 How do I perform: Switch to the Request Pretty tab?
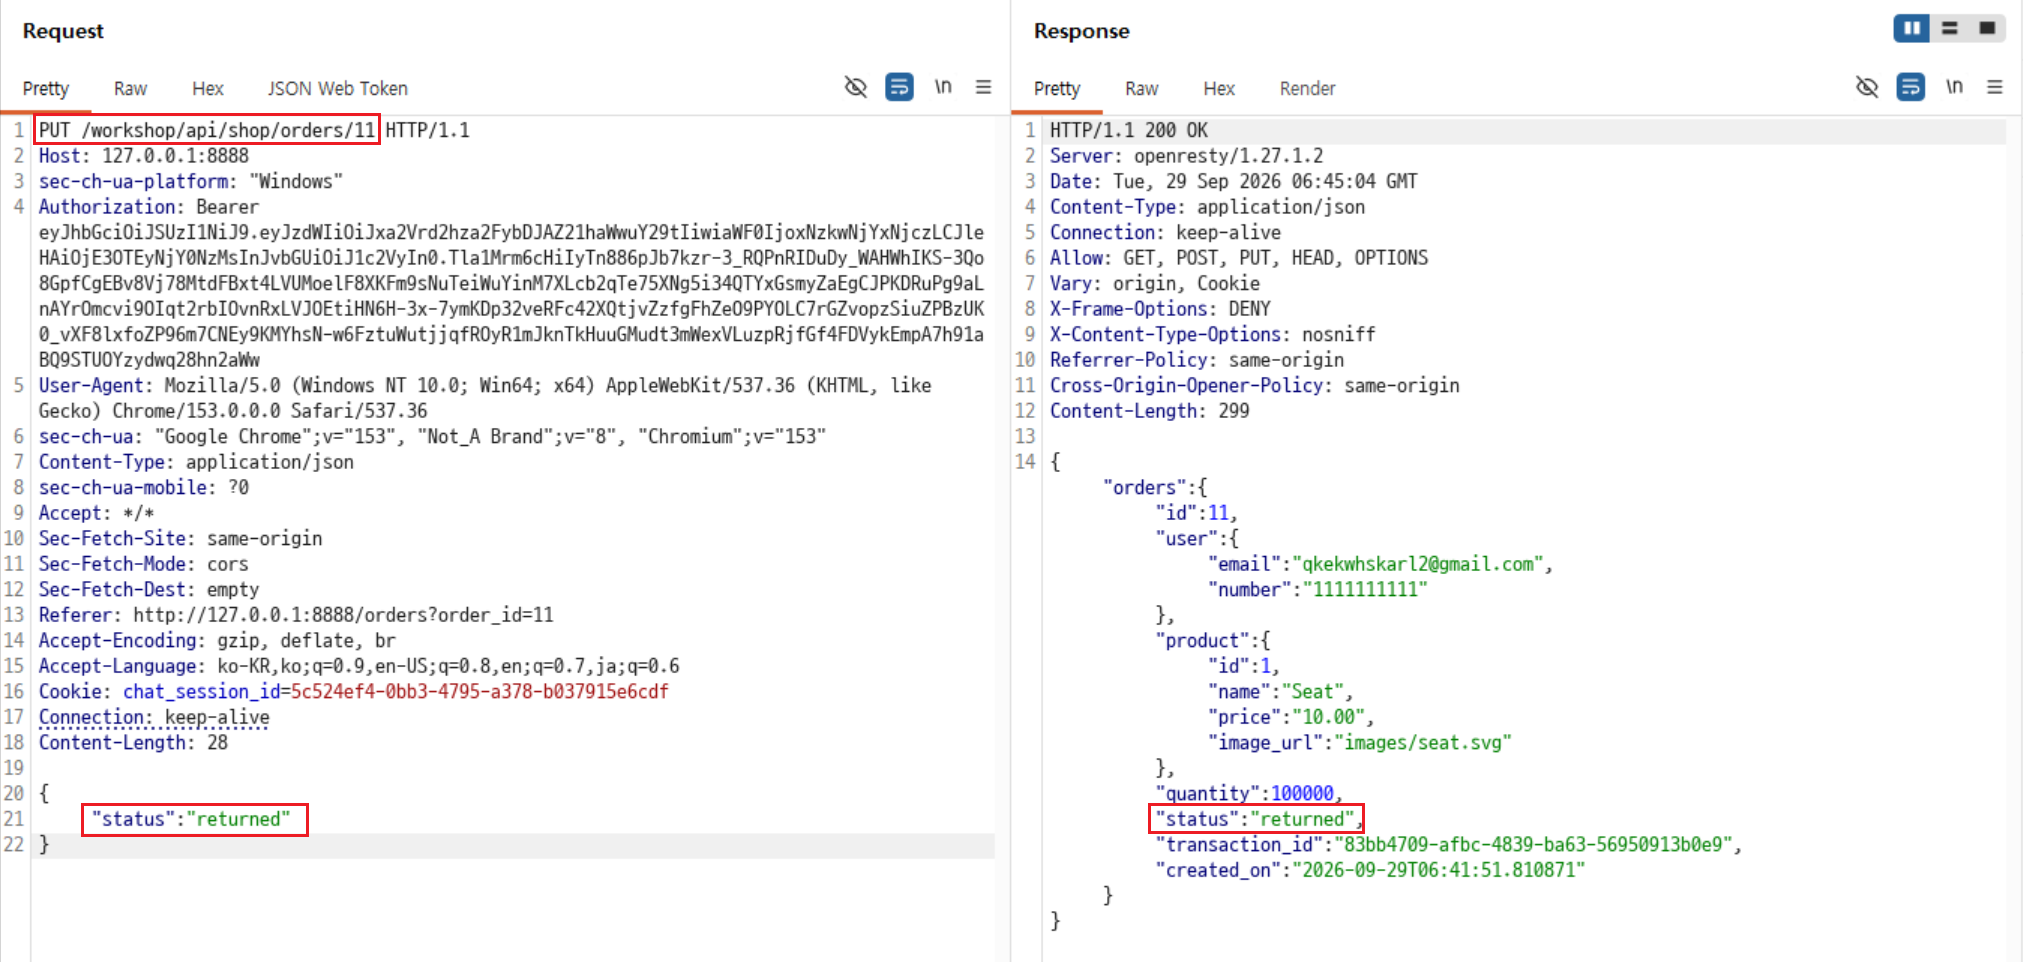(46, 89)
